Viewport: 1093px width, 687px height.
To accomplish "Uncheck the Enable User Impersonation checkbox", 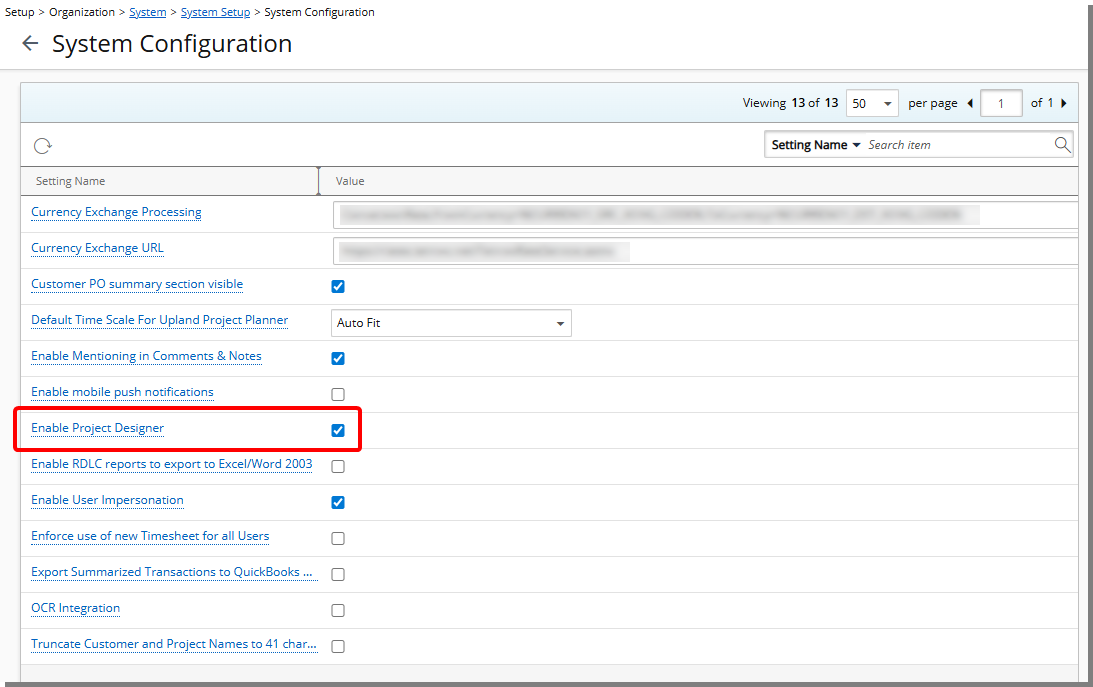I will (x=337, y=502).
